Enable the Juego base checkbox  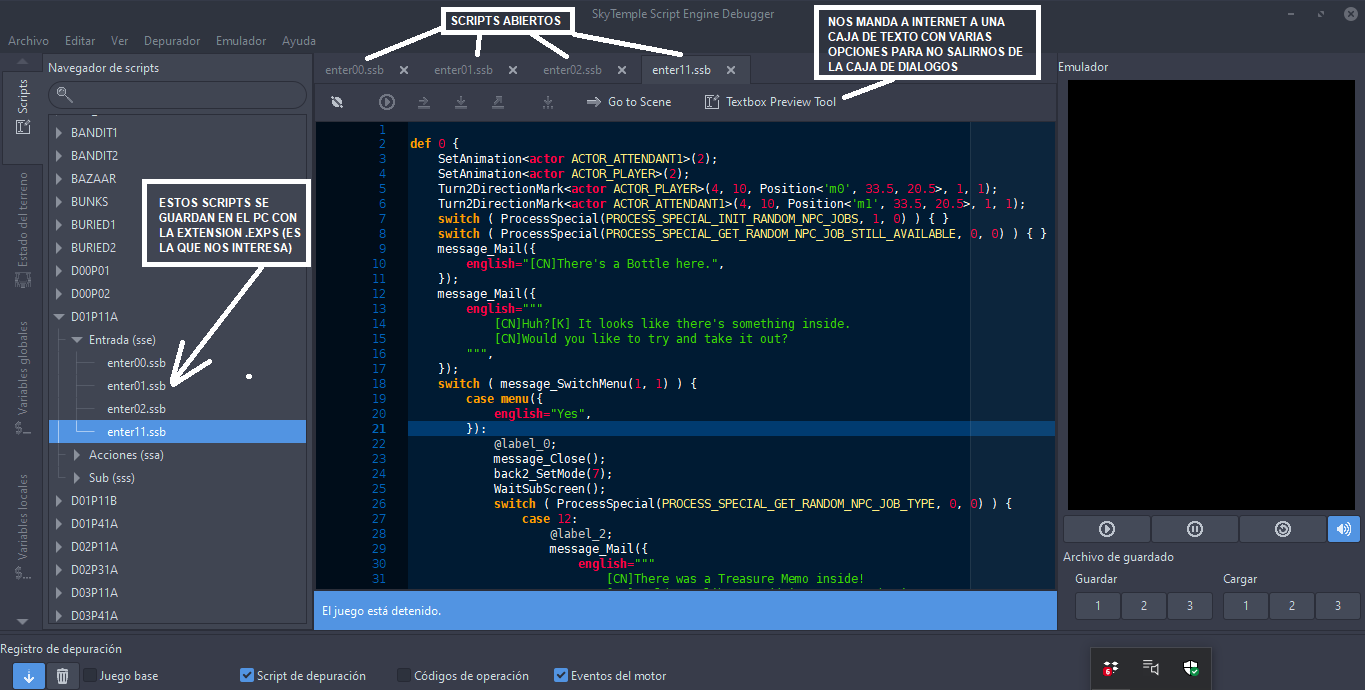click(90, 676)
